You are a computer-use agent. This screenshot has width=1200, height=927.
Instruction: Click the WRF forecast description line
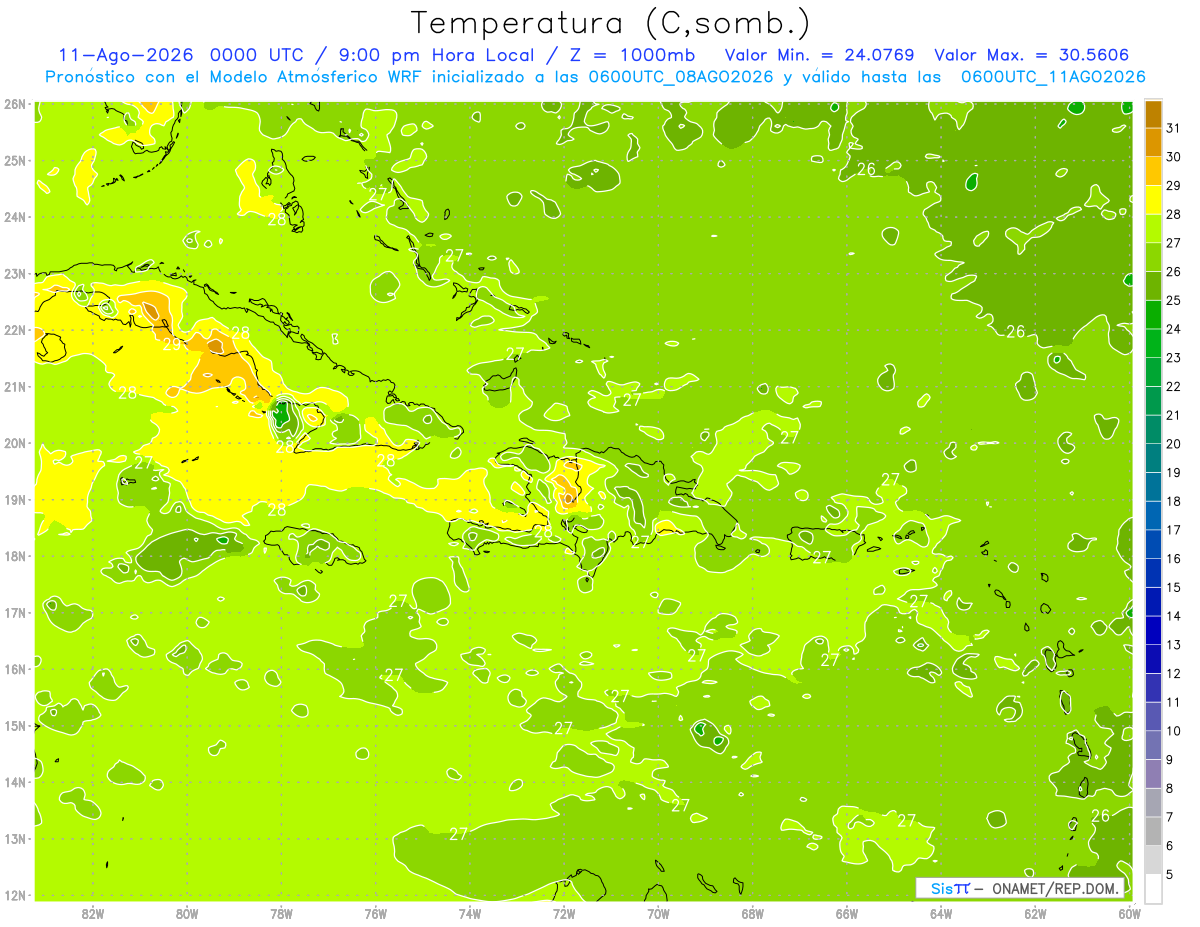pos(595,77)
